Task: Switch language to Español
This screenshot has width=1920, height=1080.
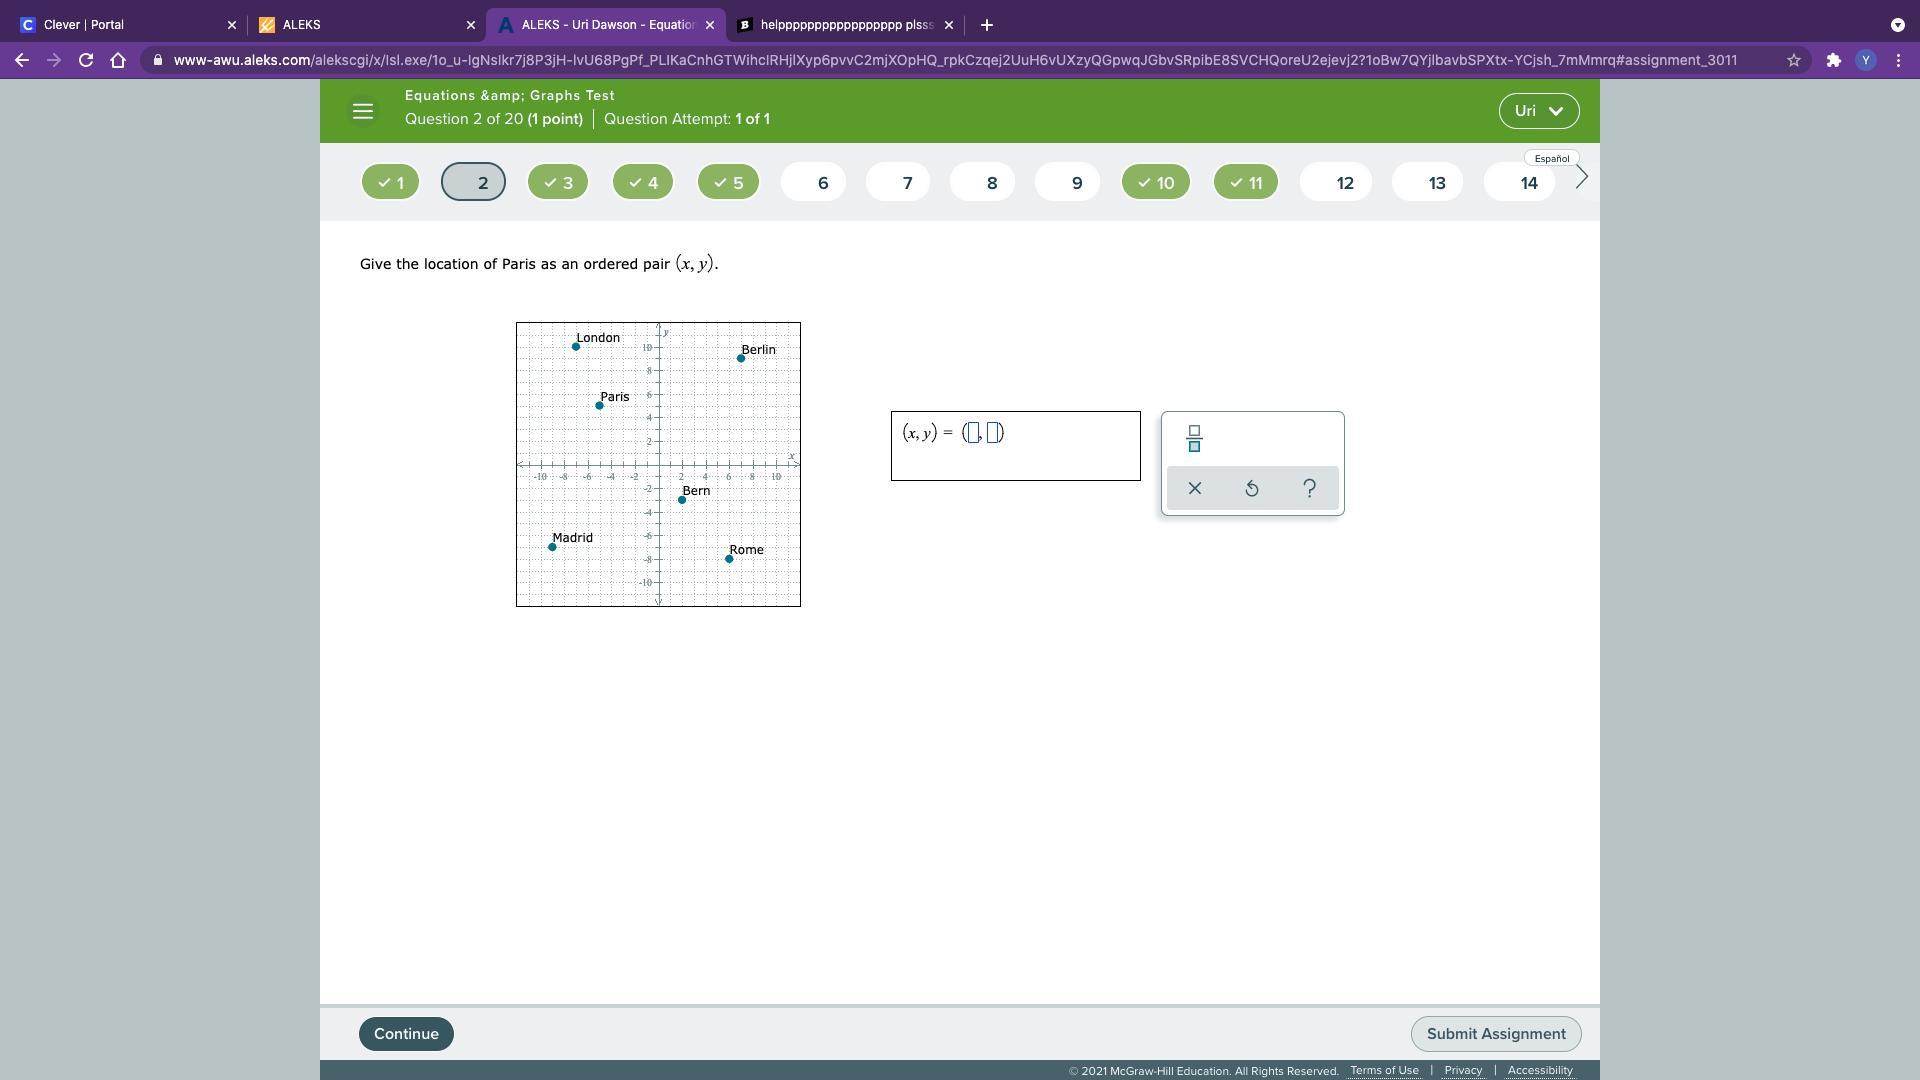Action: [1551, 158]
